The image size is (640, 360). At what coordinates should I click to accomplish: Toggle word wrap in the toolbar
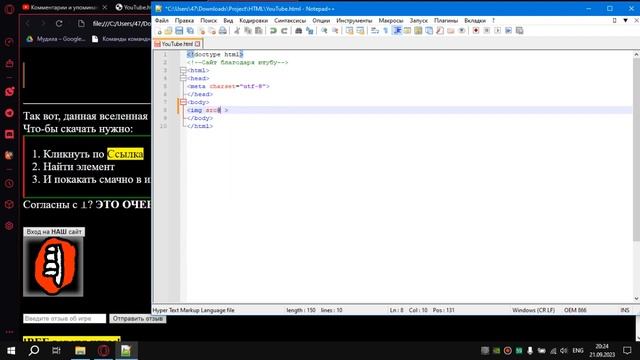[x=375, y=31]
